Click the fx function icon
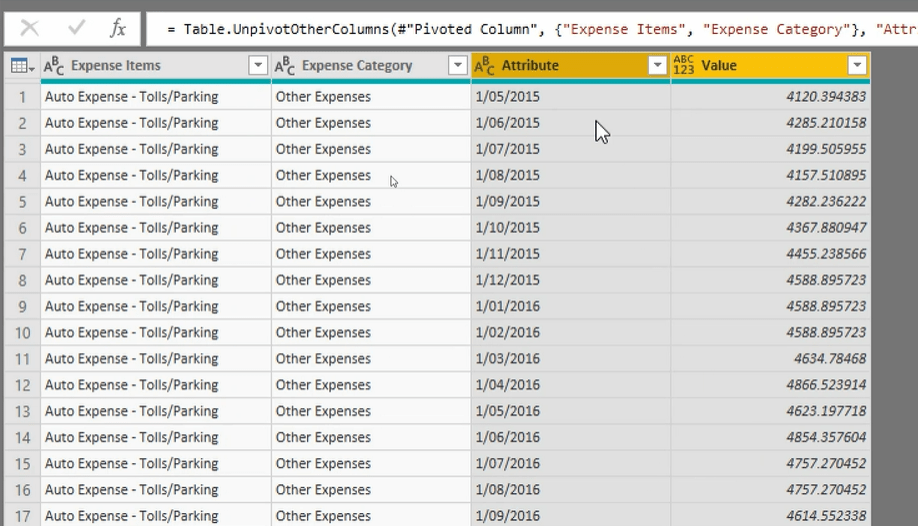 point(118,28)
